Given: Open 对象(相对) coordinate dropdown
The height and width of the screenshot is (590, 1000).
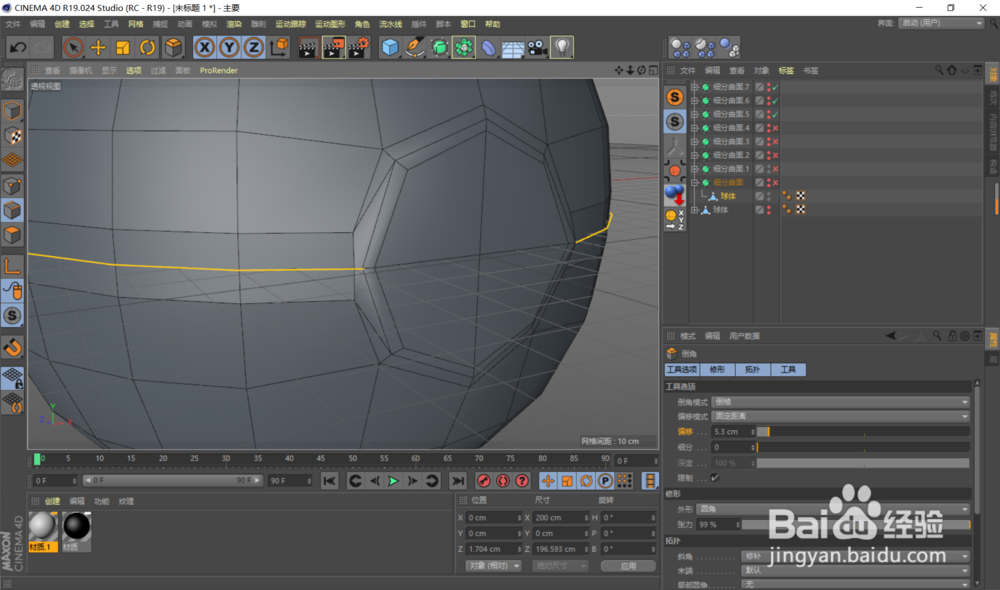Looking at the screenshot, I should pos(493,566).
